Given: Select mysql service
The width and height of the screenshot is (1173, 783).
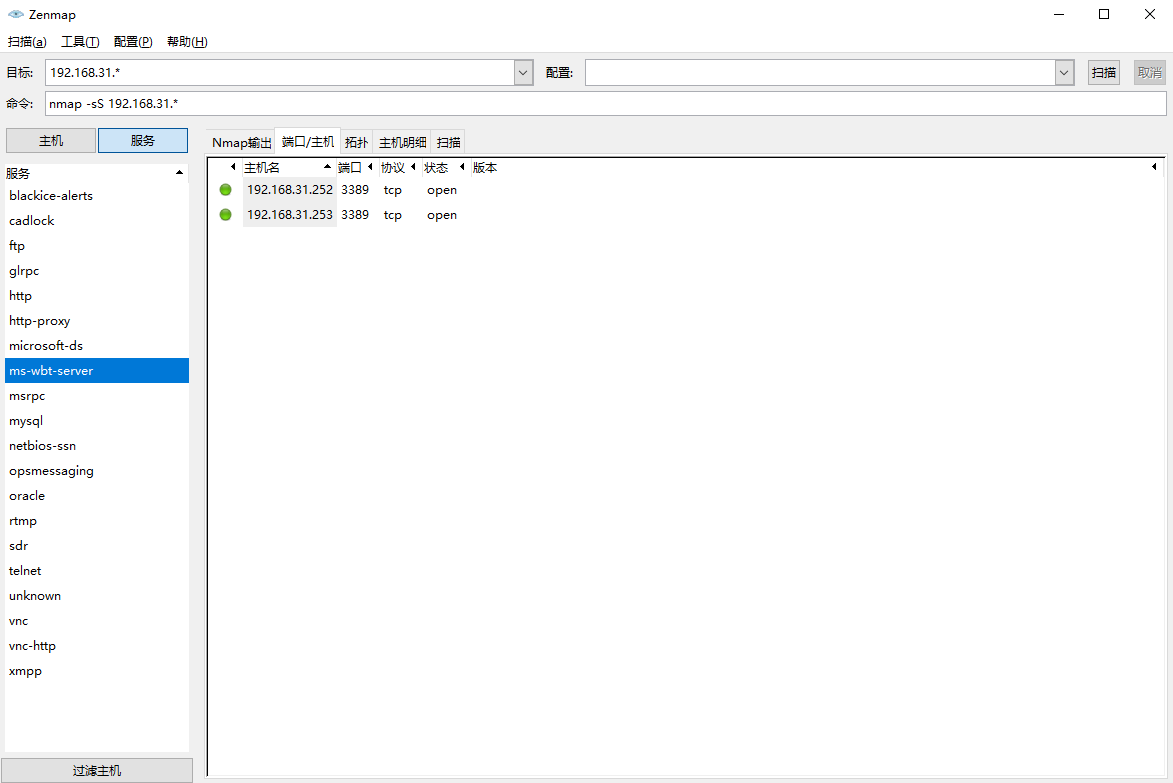Looking at the screenshot, I should (x=97, y=421).
